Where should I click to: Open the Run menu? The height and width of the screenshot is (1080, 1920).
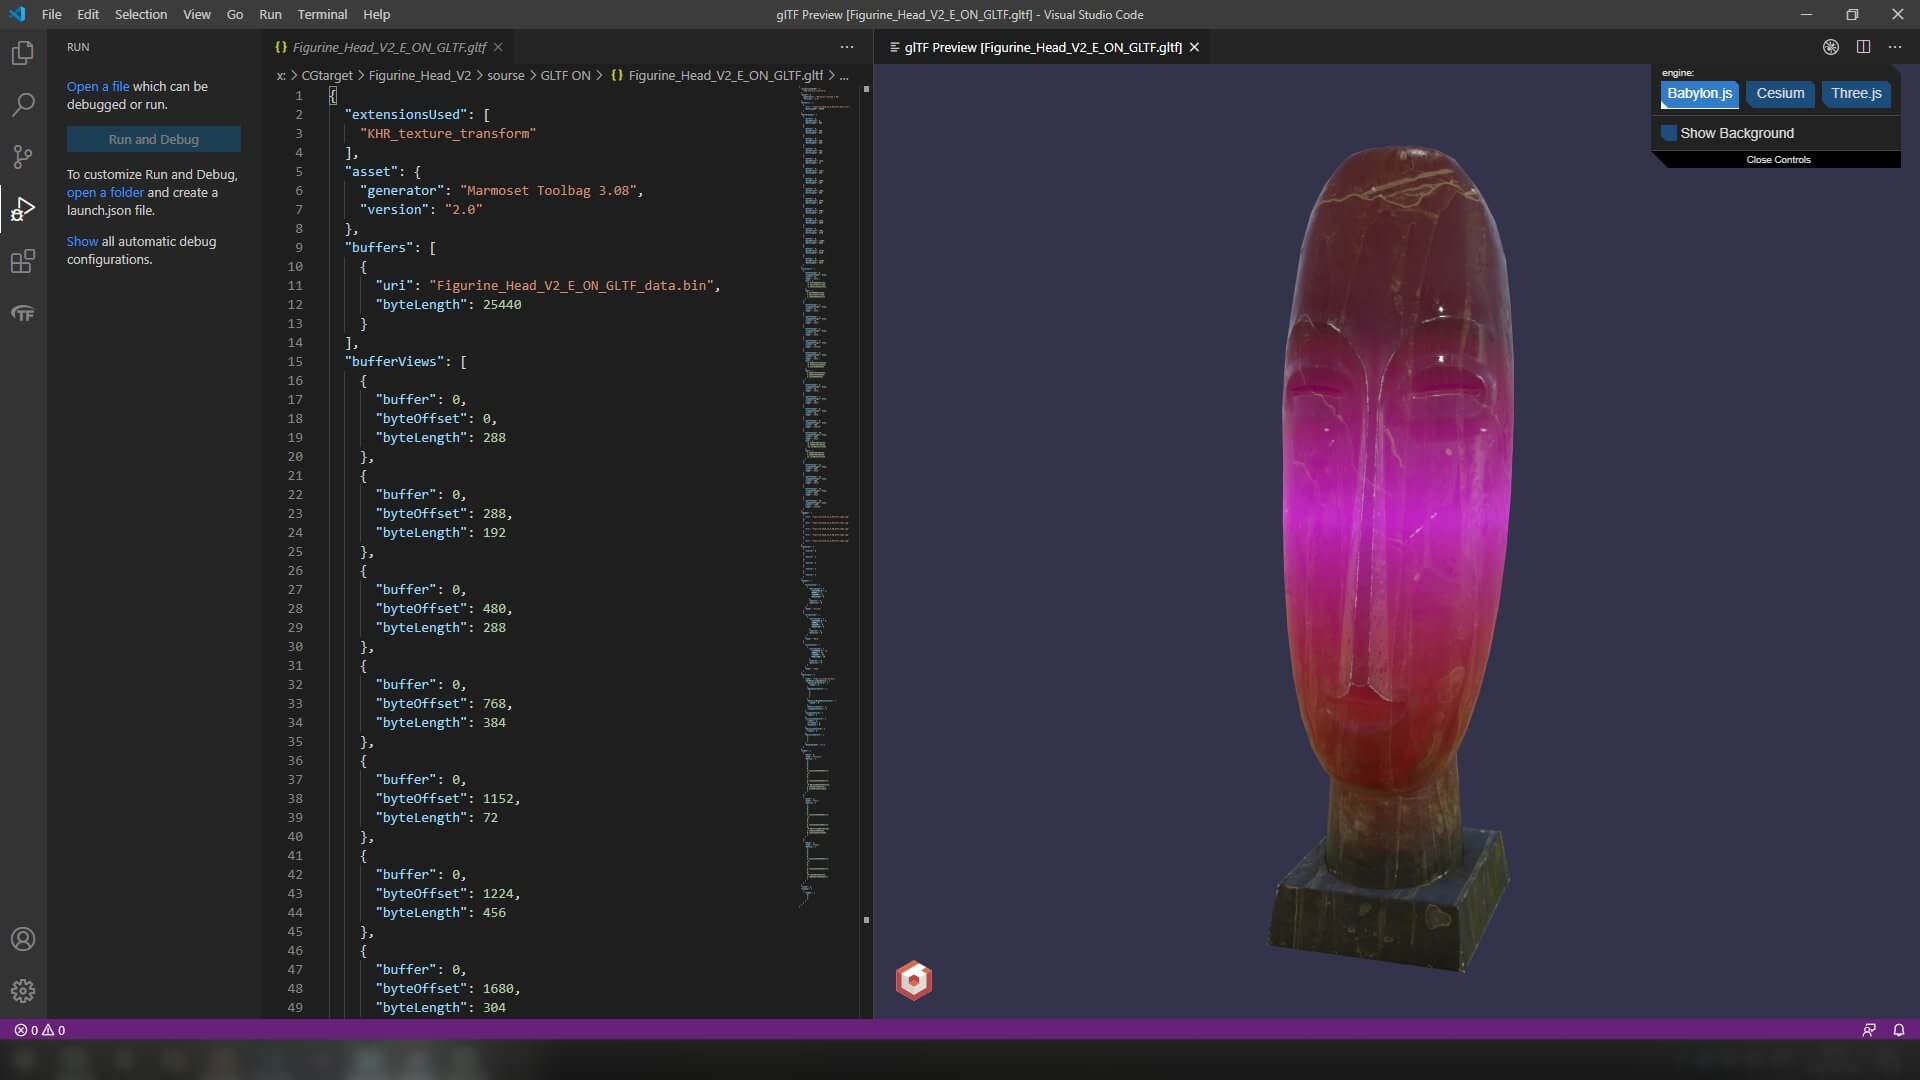point(270,14)
